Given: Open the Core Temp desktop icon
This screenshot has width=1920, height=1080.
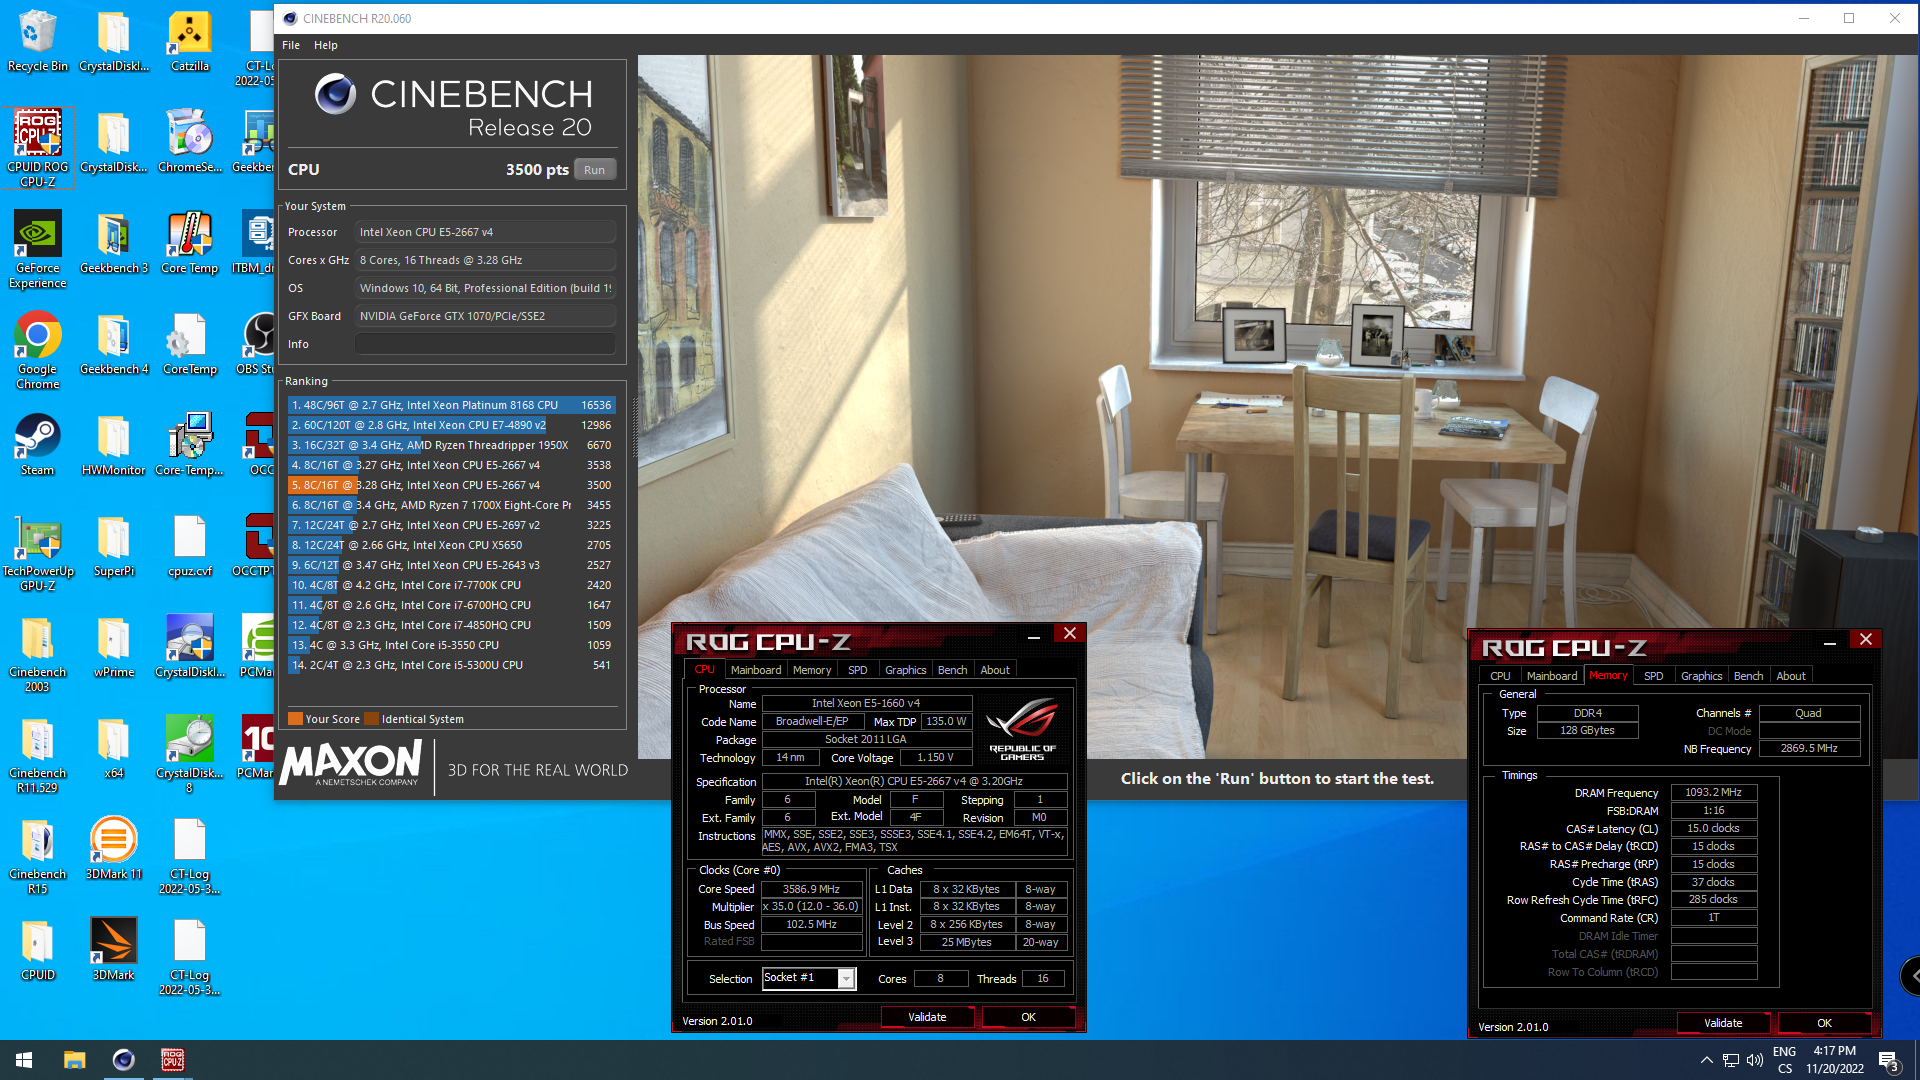Looking at the screenshot, I should pos(189,242).
